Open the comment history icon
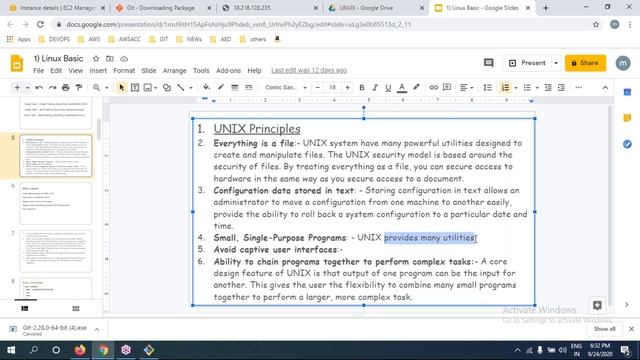This screenshot has width=640, height=360. click(x=488, y=63)
